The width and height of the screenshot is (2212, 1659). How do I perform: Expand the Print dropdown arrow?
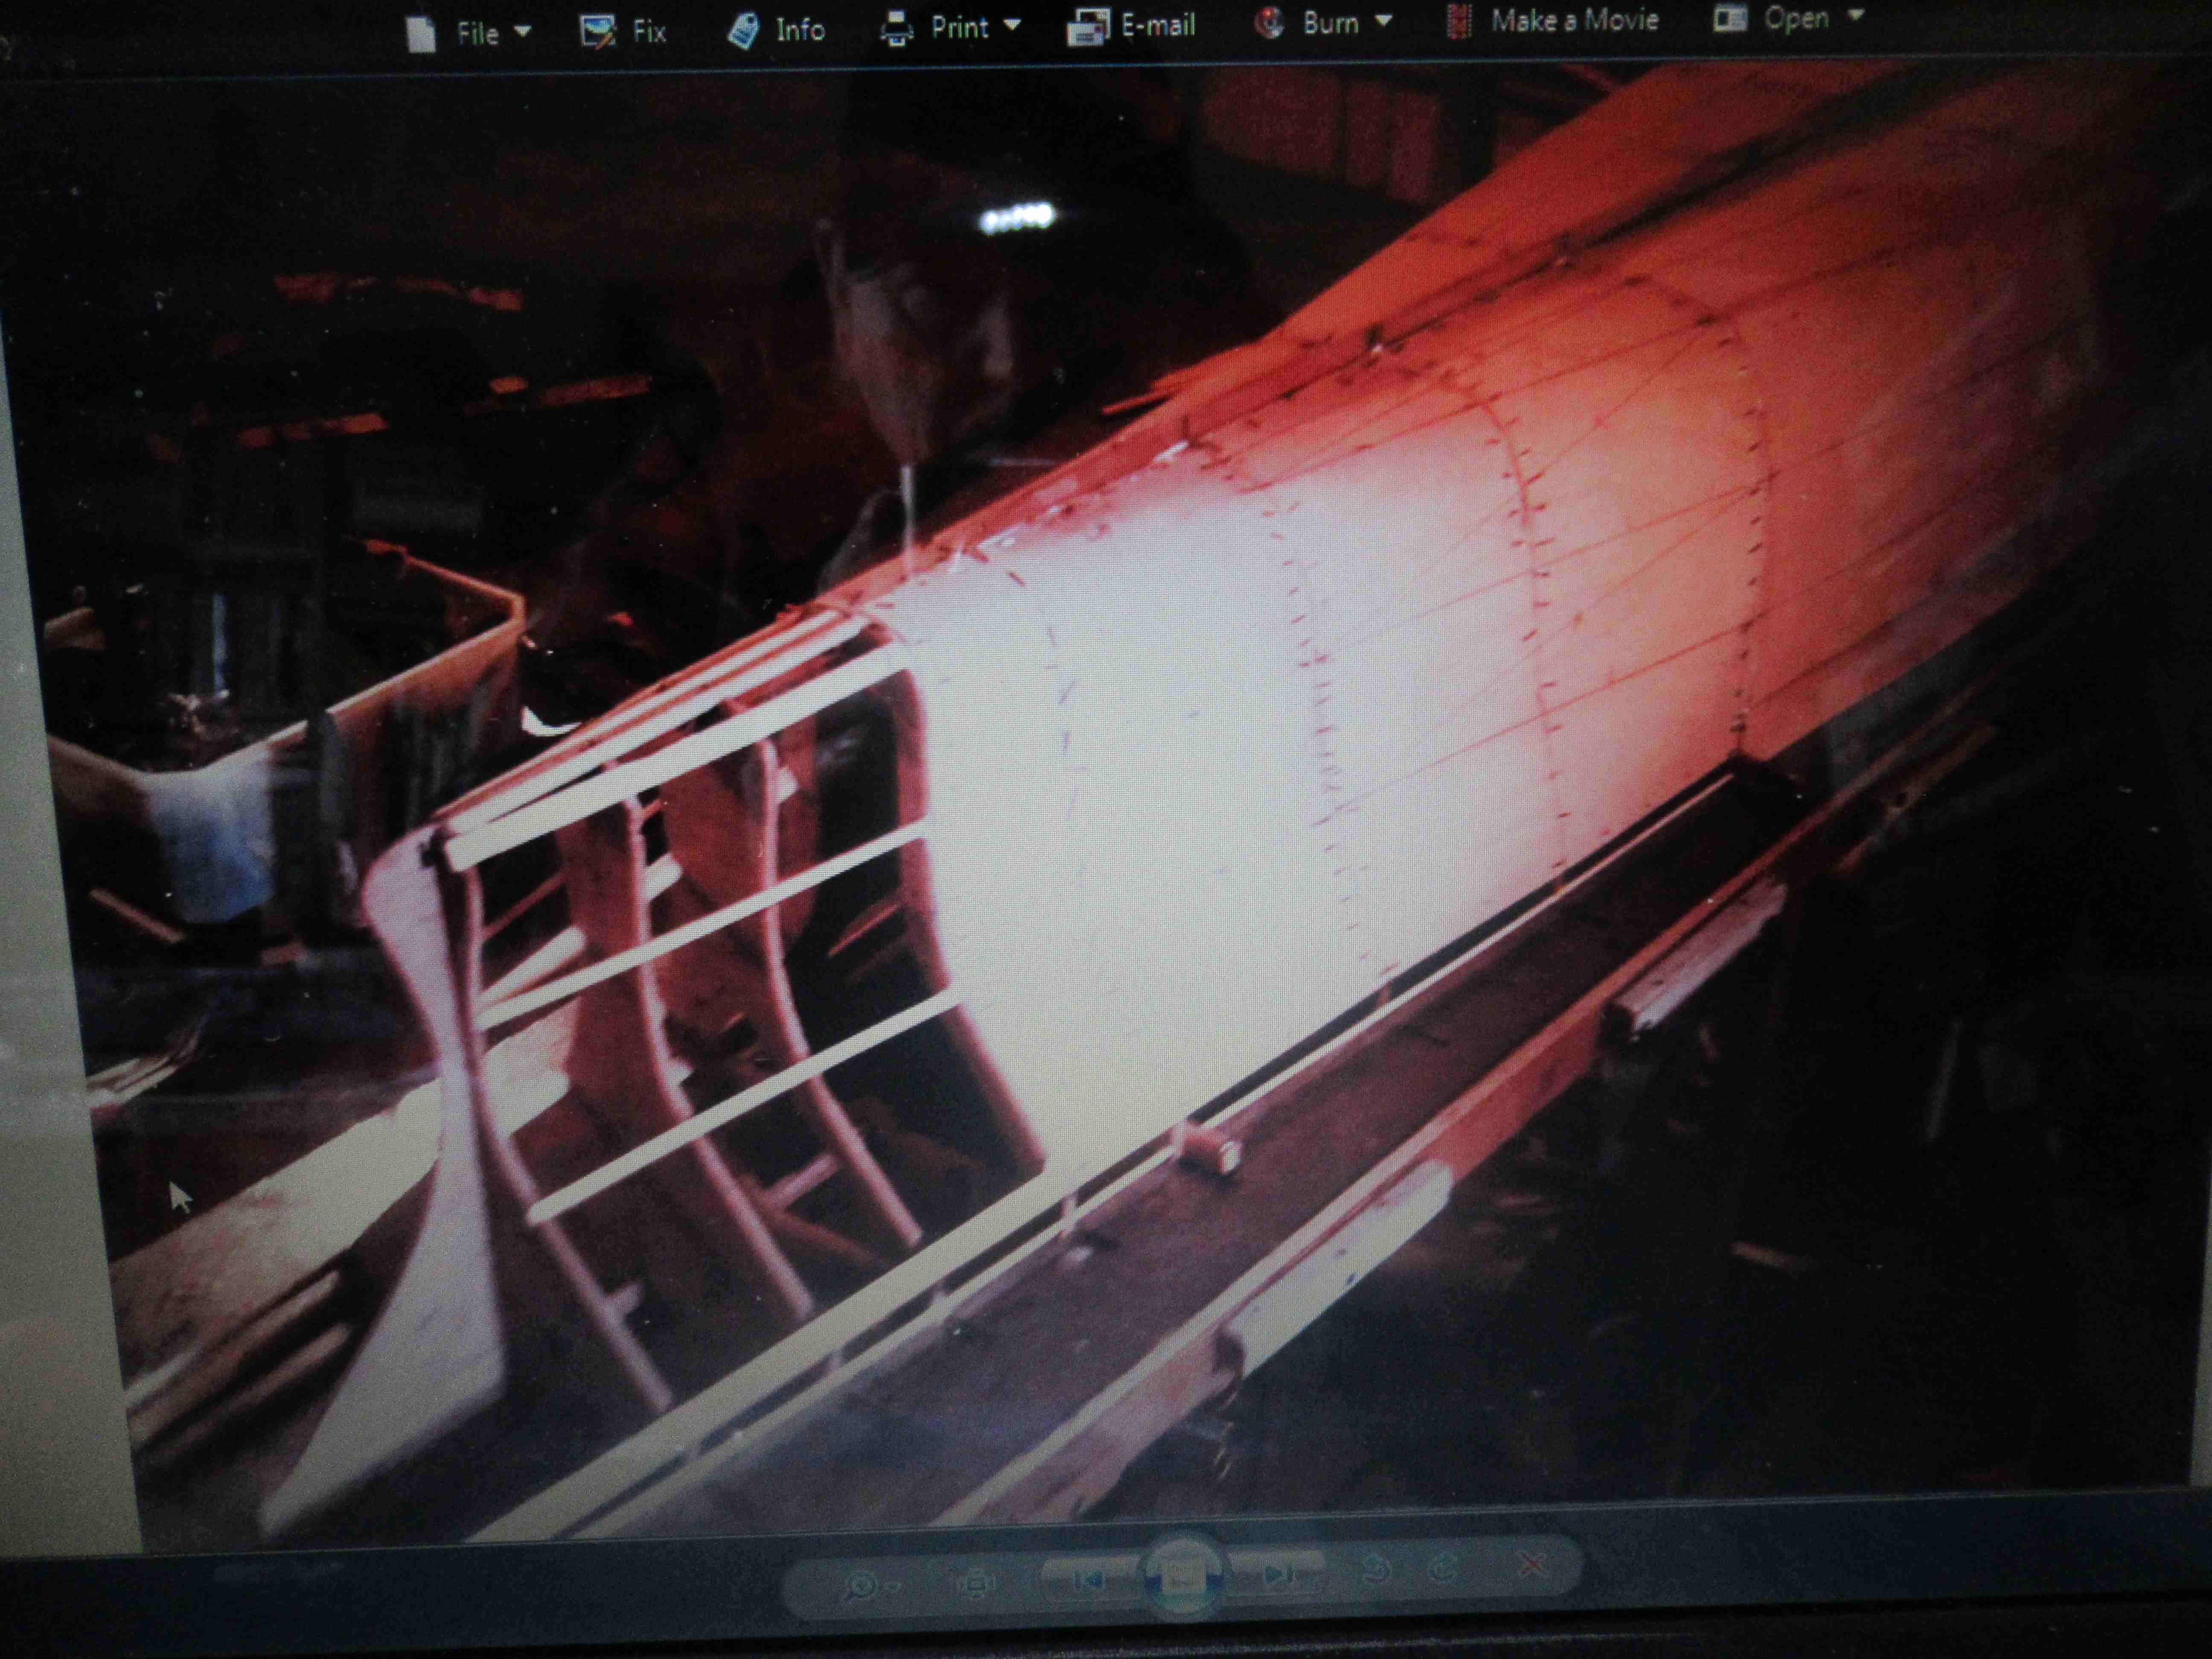1012,25
